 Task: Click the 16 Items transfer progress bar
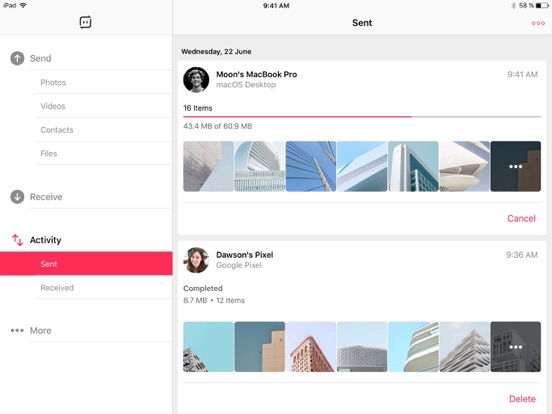362,117
